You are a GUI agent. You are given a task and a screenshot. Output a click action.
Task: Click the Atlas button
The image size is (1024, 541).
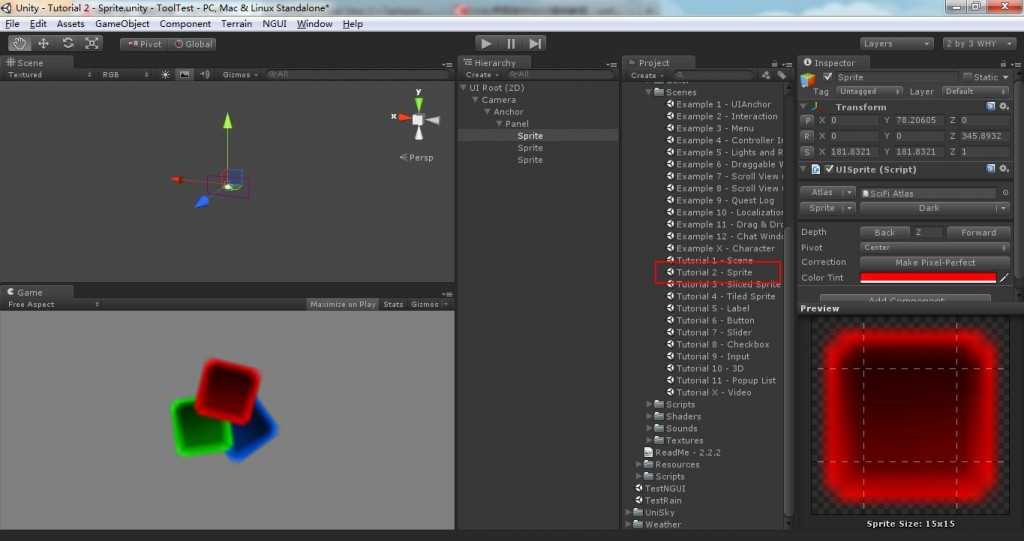point(827,193)
